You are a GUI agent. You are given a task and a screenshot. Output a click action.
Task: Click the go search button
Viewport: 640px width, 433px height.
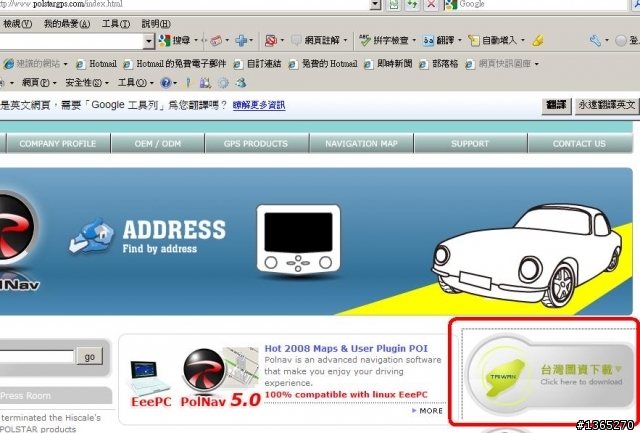(90, 357)
